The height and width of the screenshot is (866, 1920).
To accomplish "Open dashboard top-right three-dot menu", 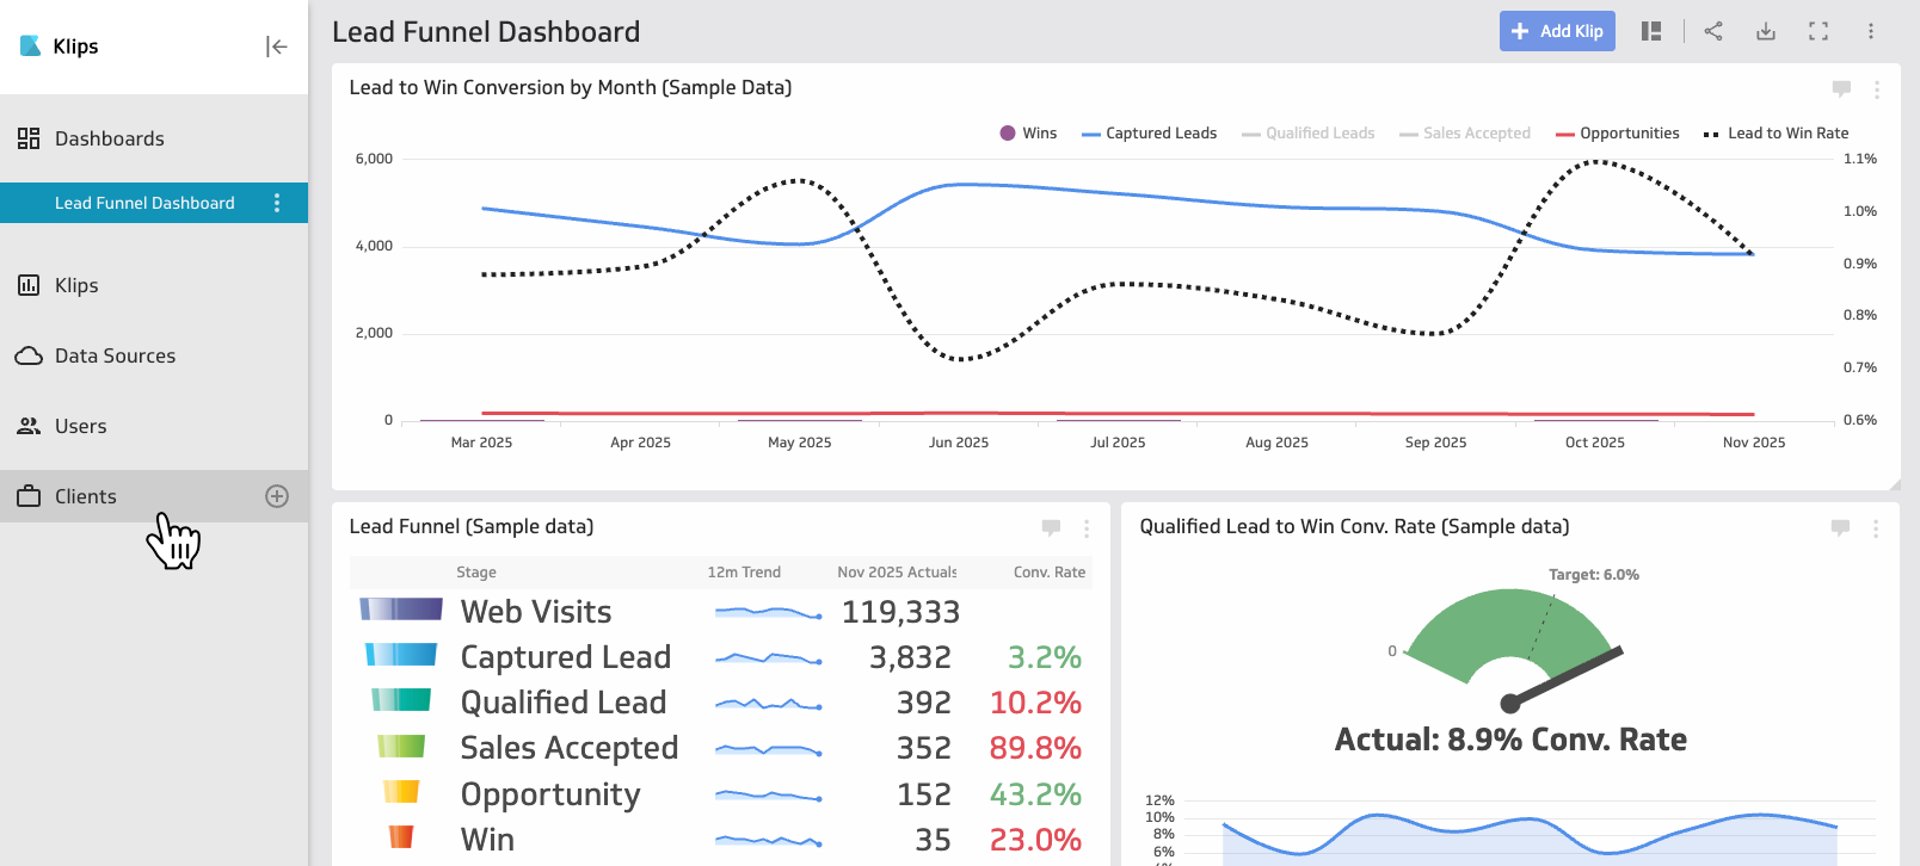I will point(1870,32).
